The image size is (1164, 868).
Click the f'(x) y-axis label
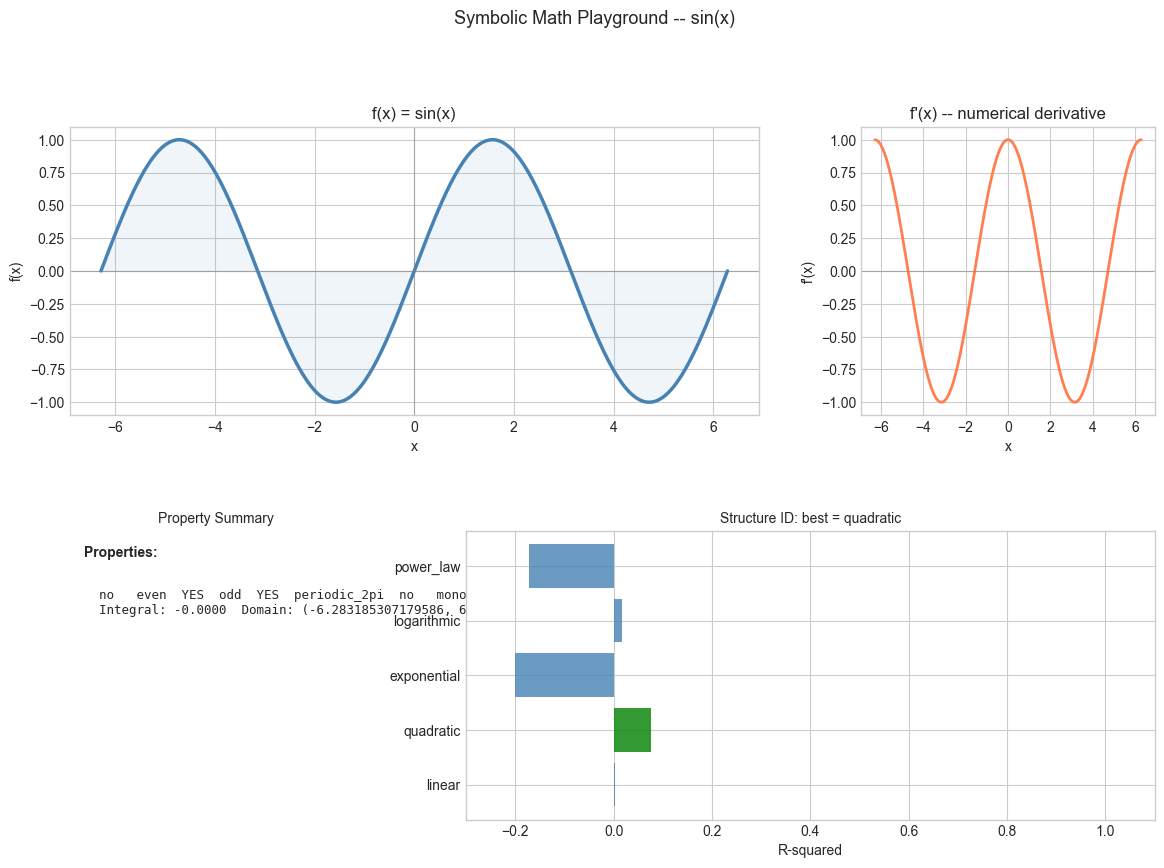point(807,271)
